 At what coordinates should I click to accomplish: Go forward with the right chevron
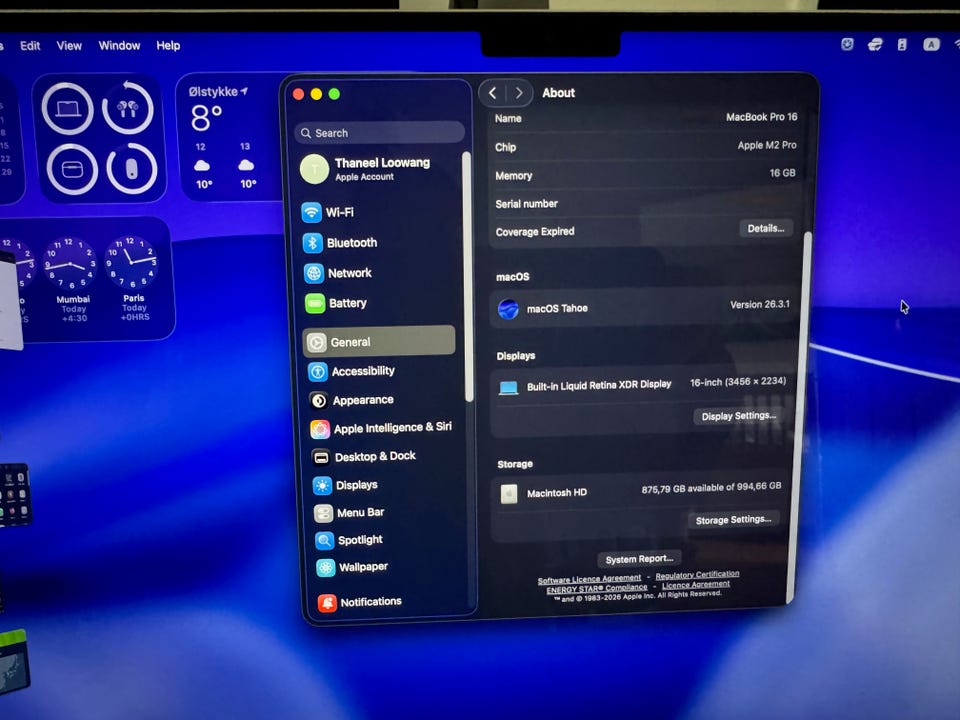pos(519,93)
